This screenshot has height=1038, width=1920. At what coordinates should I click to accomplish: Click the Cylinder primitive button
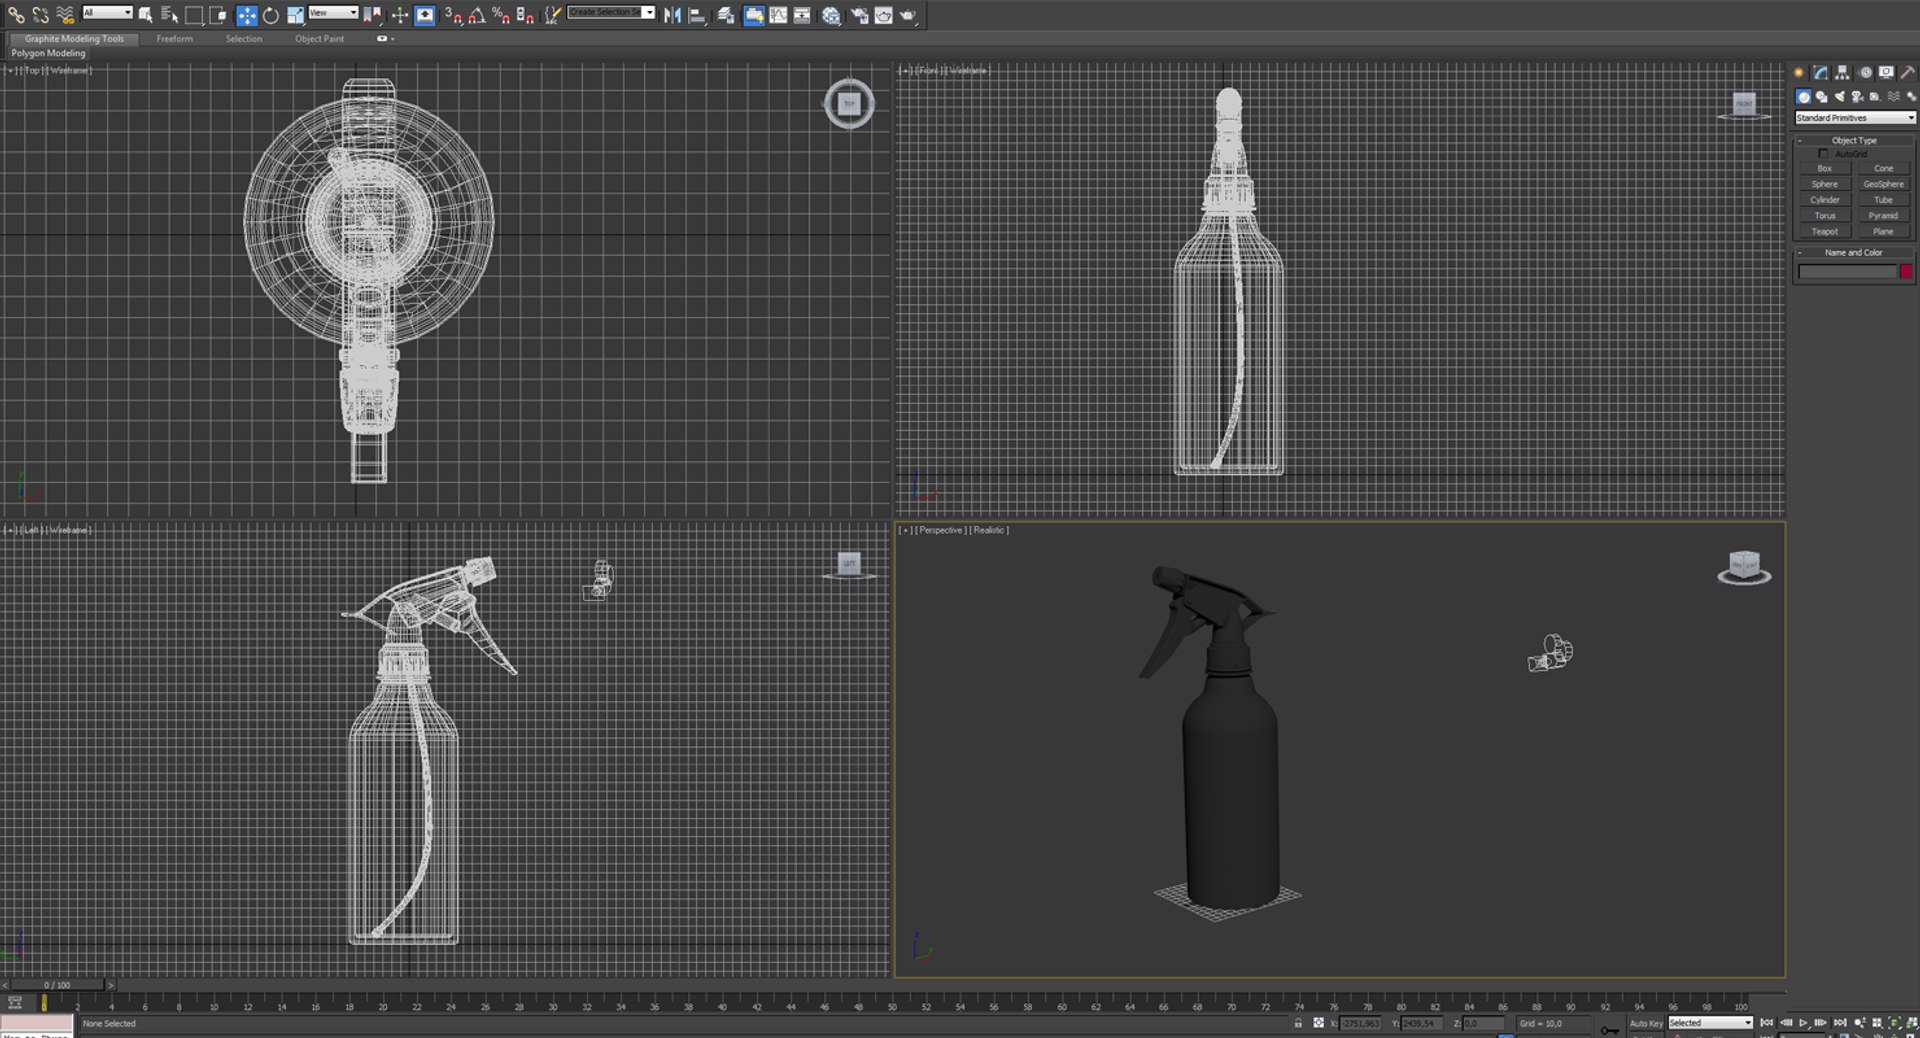click(1825, 200)
